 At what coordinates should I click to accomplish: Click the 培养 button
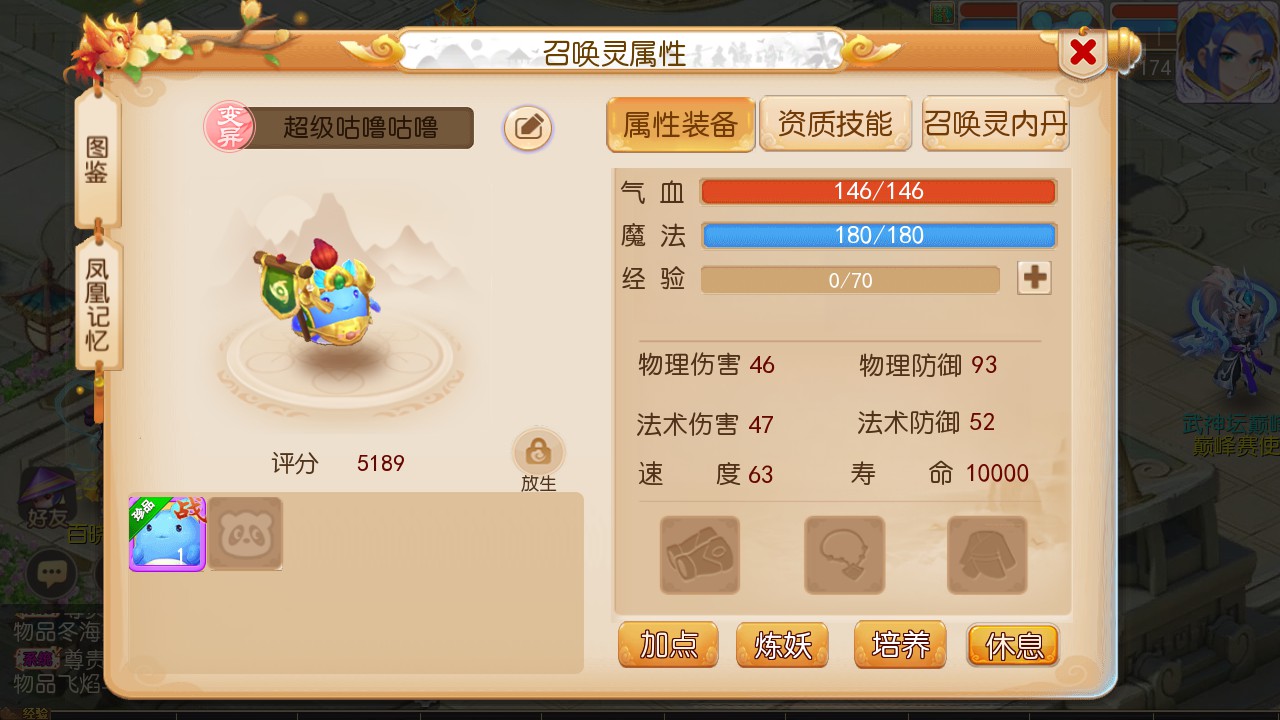click(x=900, y=645)
